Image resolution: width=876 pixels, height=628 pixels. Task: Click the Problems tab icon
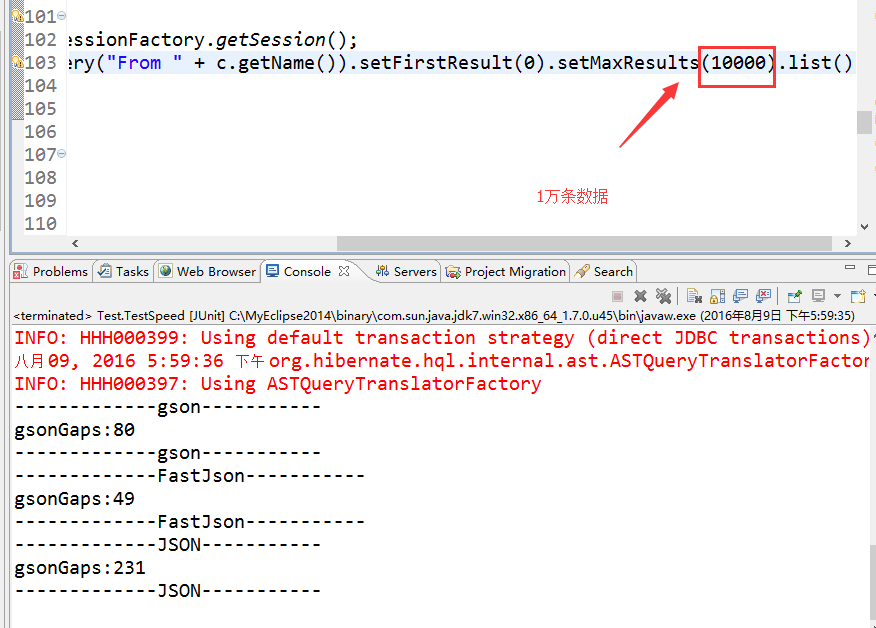coord(21,272)
